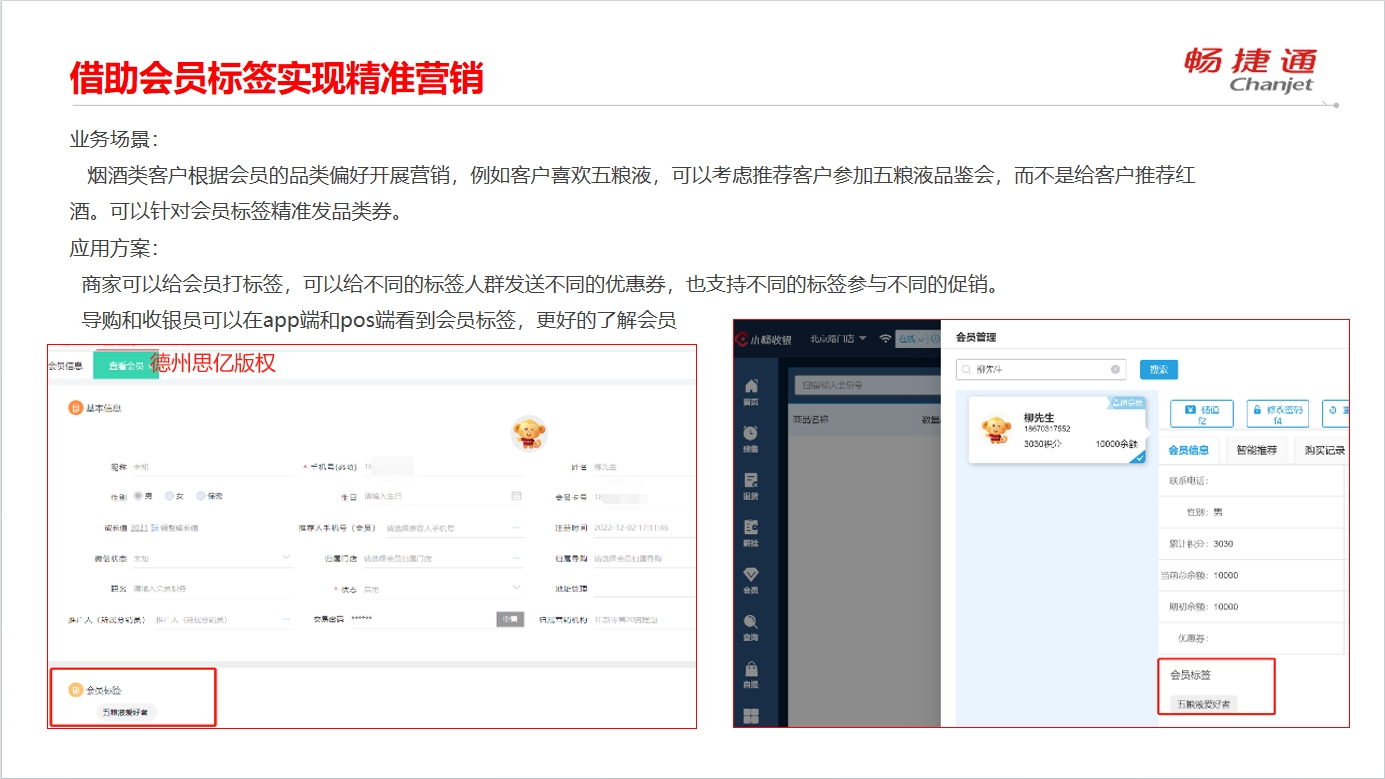
Task: Click 五粮液爱好者 tag in left form
Action: click(127, 712)
